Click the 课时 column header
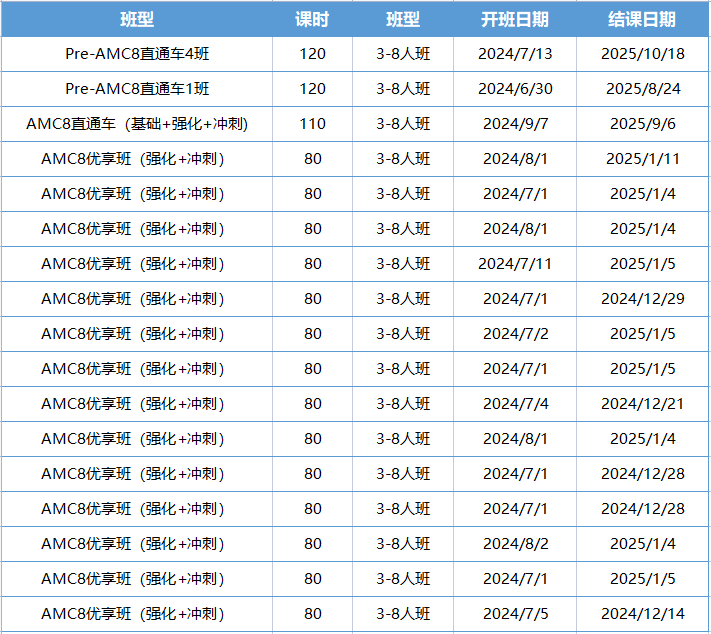 [312, 20]
